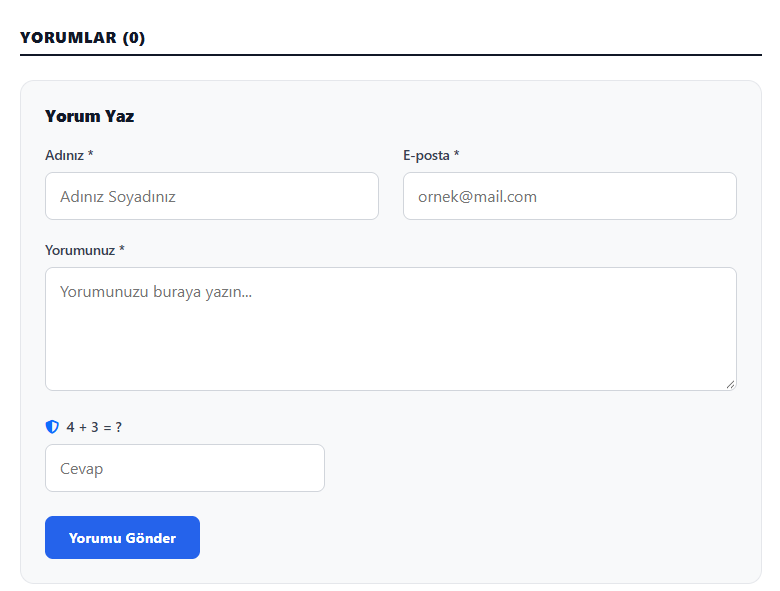Grab the comment textarea resize handle
780x591 pixels.
[730, 385]
